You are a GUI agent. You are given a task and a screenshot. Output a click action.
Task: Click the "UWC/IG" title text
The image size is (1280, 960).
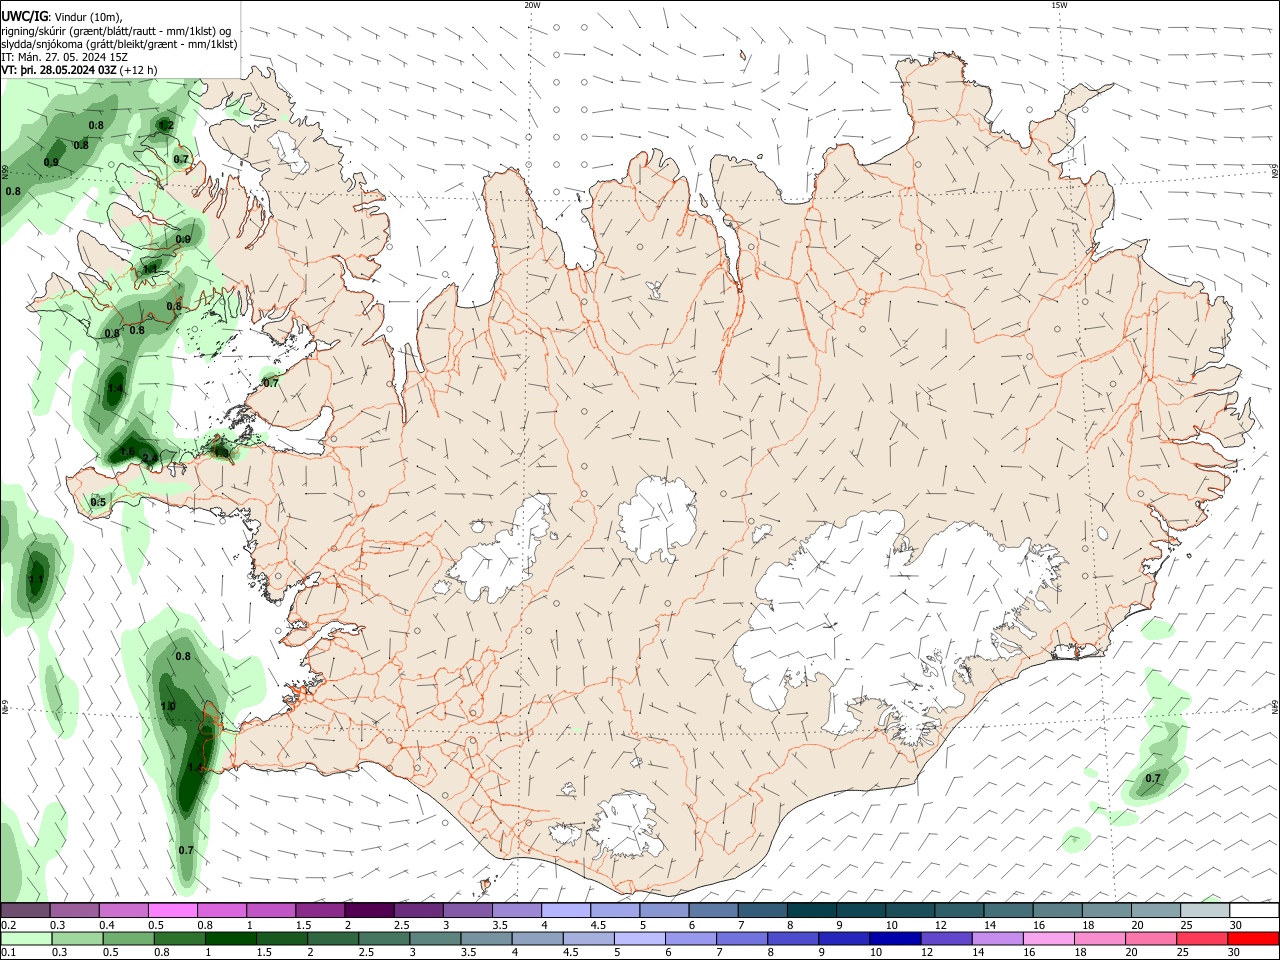point(25,16)
